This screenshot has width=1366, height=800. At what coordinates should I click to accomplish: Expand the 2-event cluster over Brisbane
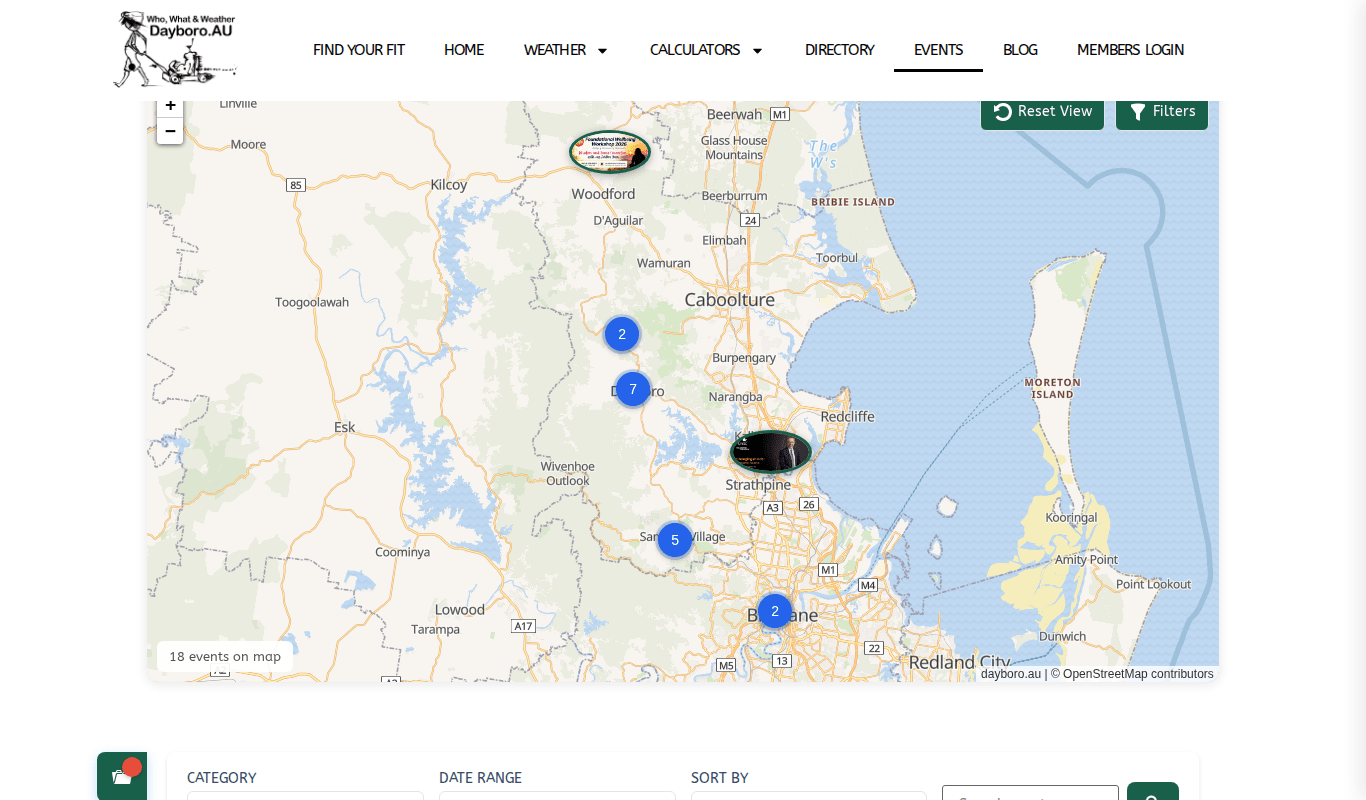(x=775, y=611)
